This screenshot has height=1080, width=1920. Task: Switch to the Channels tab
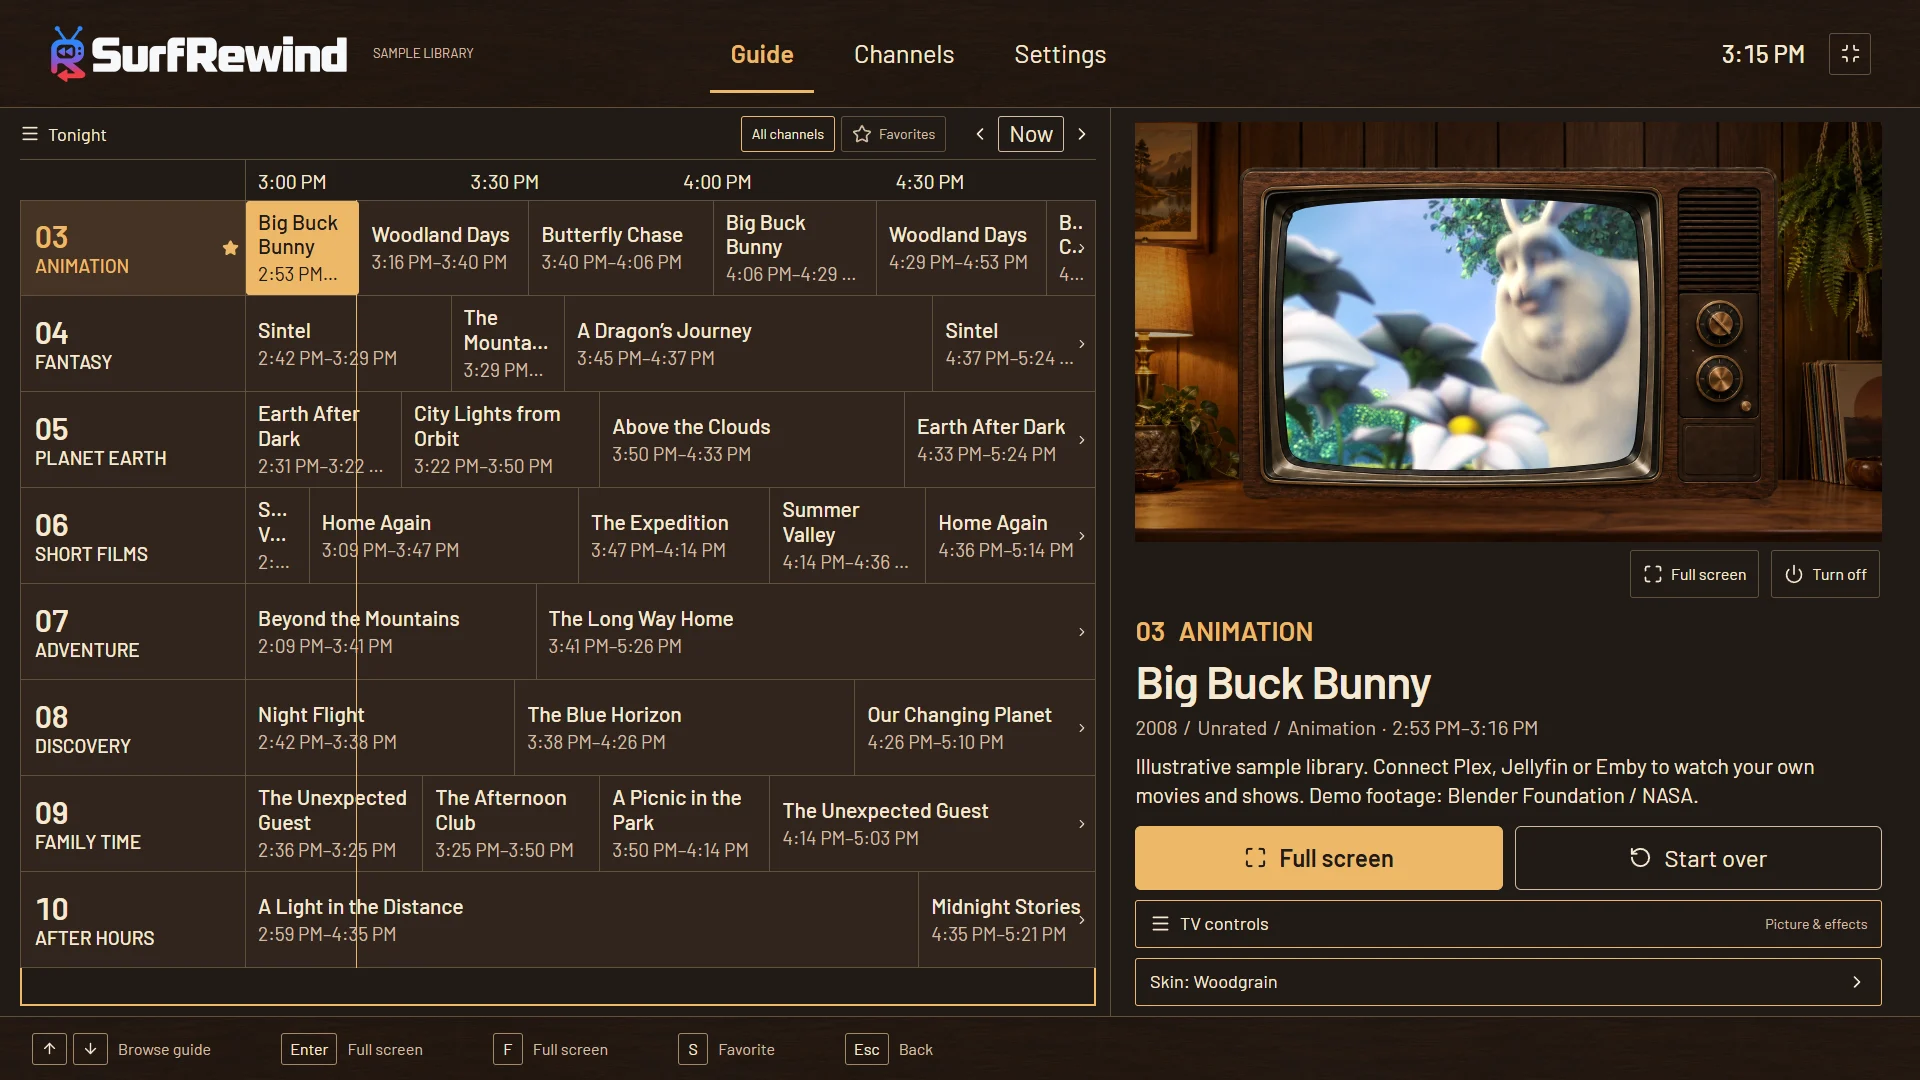904,55
